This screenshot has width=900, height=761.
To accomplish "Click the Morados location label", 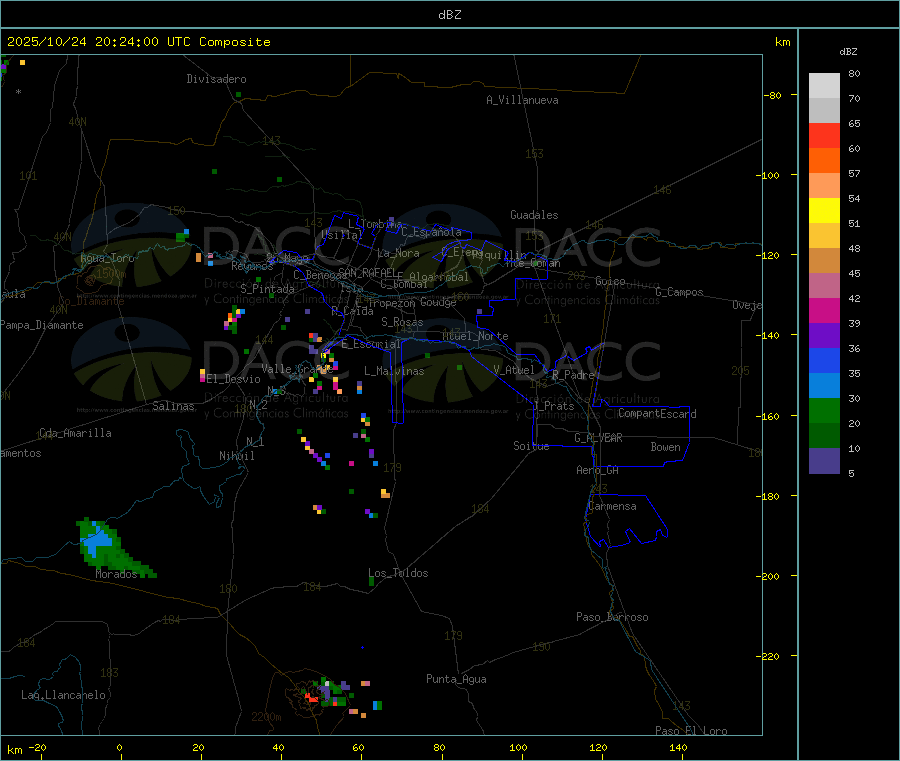I will 117,574.
